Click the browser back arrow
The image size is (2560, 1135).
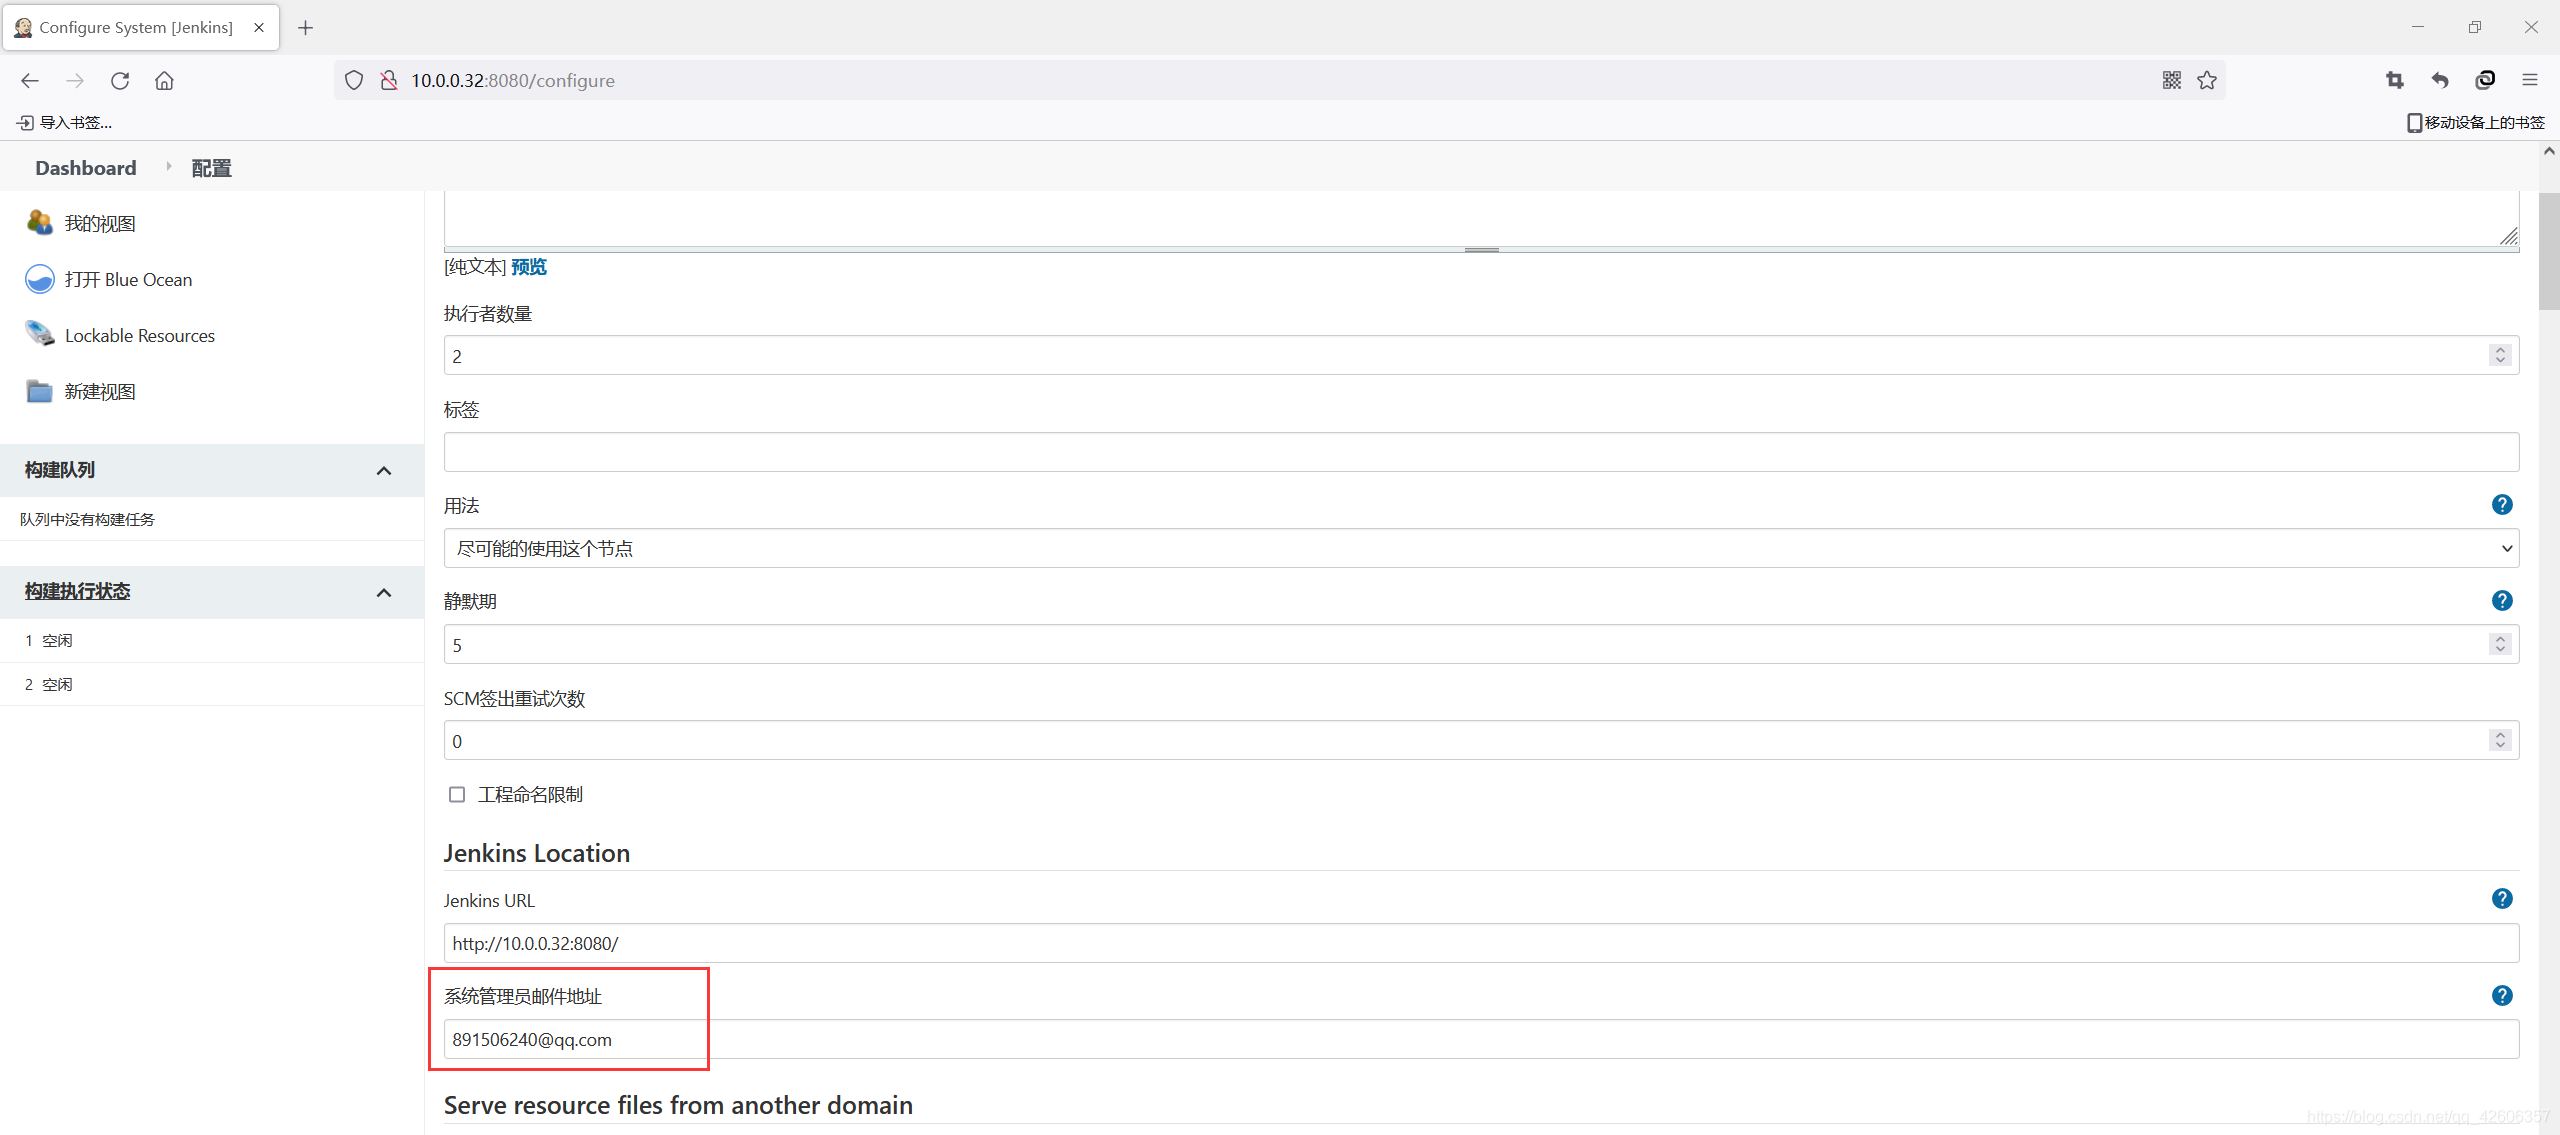click(30, 80)
